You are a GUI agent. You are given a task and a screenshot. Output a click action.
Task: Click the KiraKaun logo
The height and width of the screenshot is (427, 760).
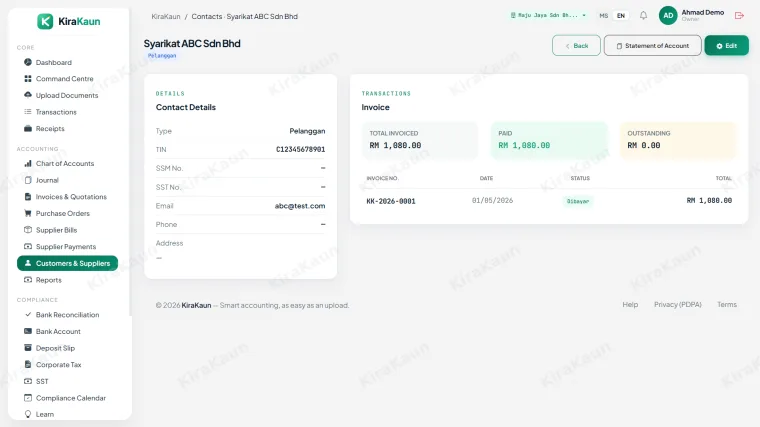click(69, 21)
